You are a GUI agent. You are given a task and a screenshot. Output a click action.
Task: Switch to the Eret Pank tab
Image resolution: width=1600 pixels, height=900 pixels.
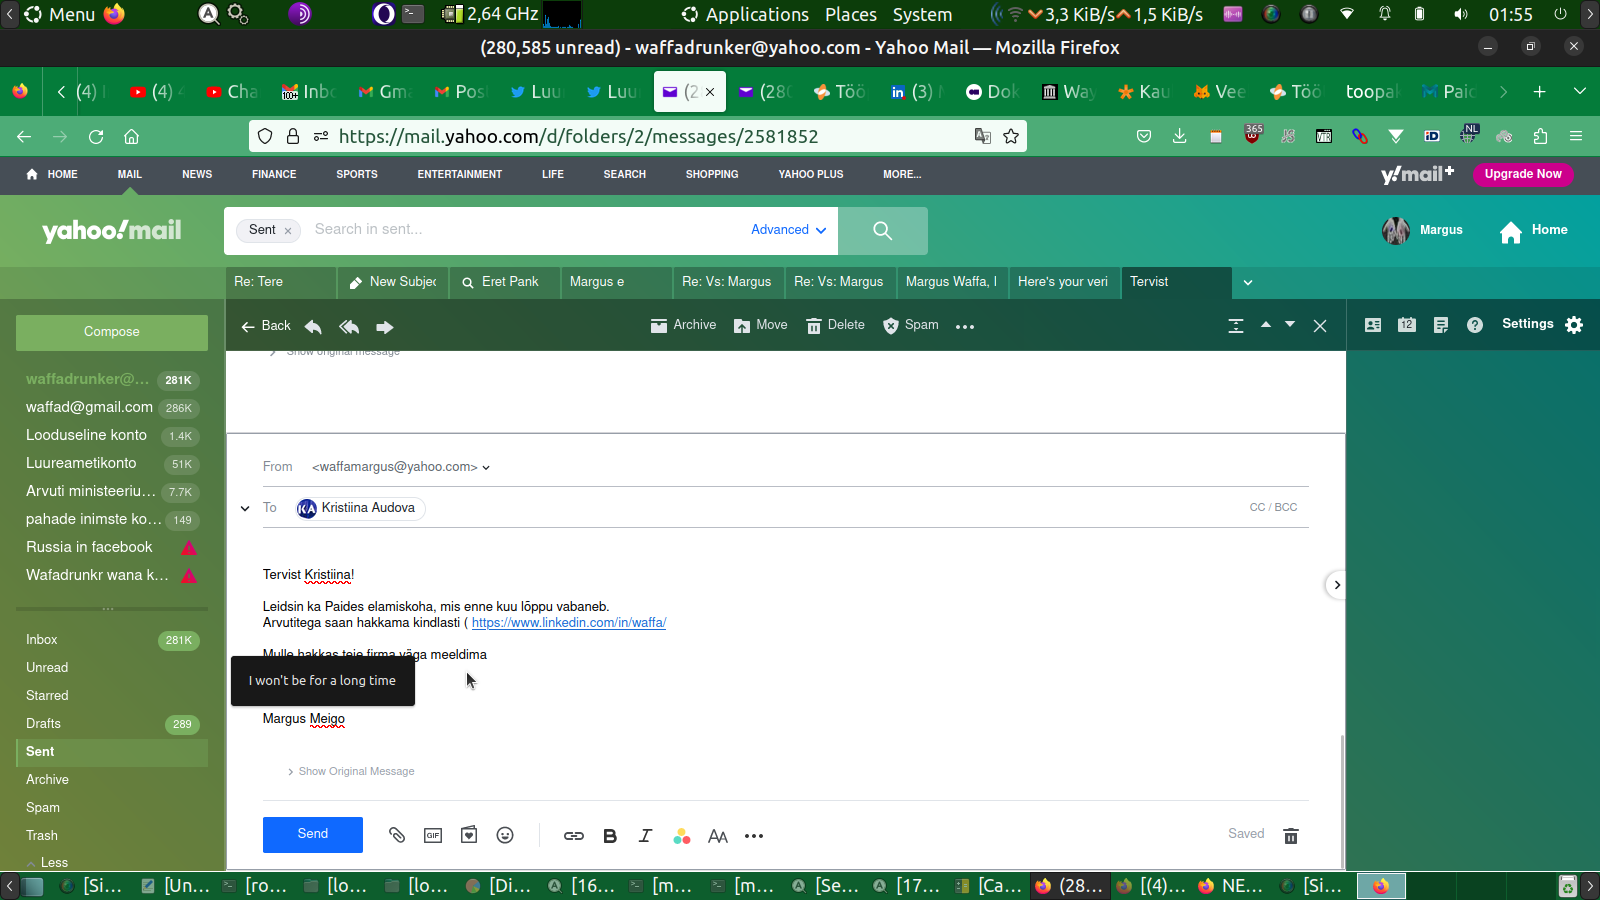[x=505, y=282]
